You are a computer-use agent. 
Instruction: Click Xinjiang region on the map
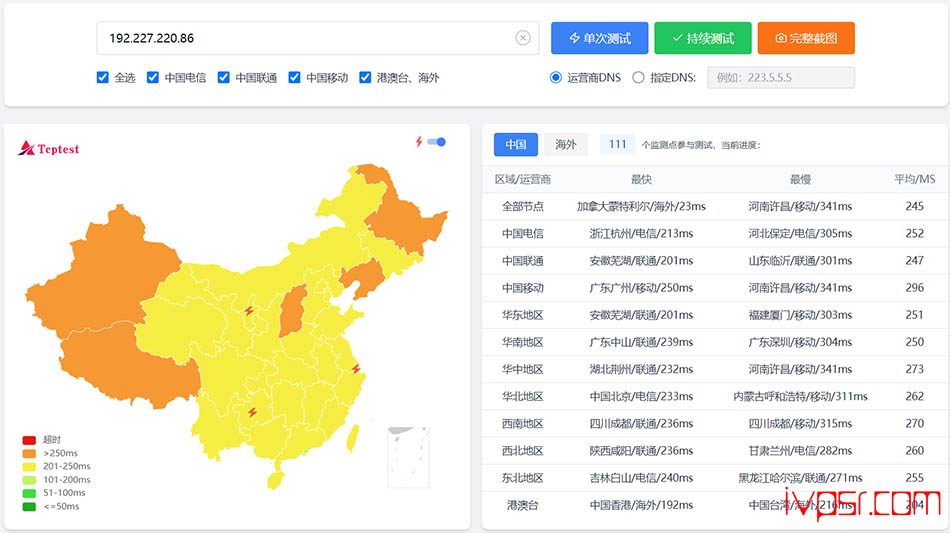[103, 273]
